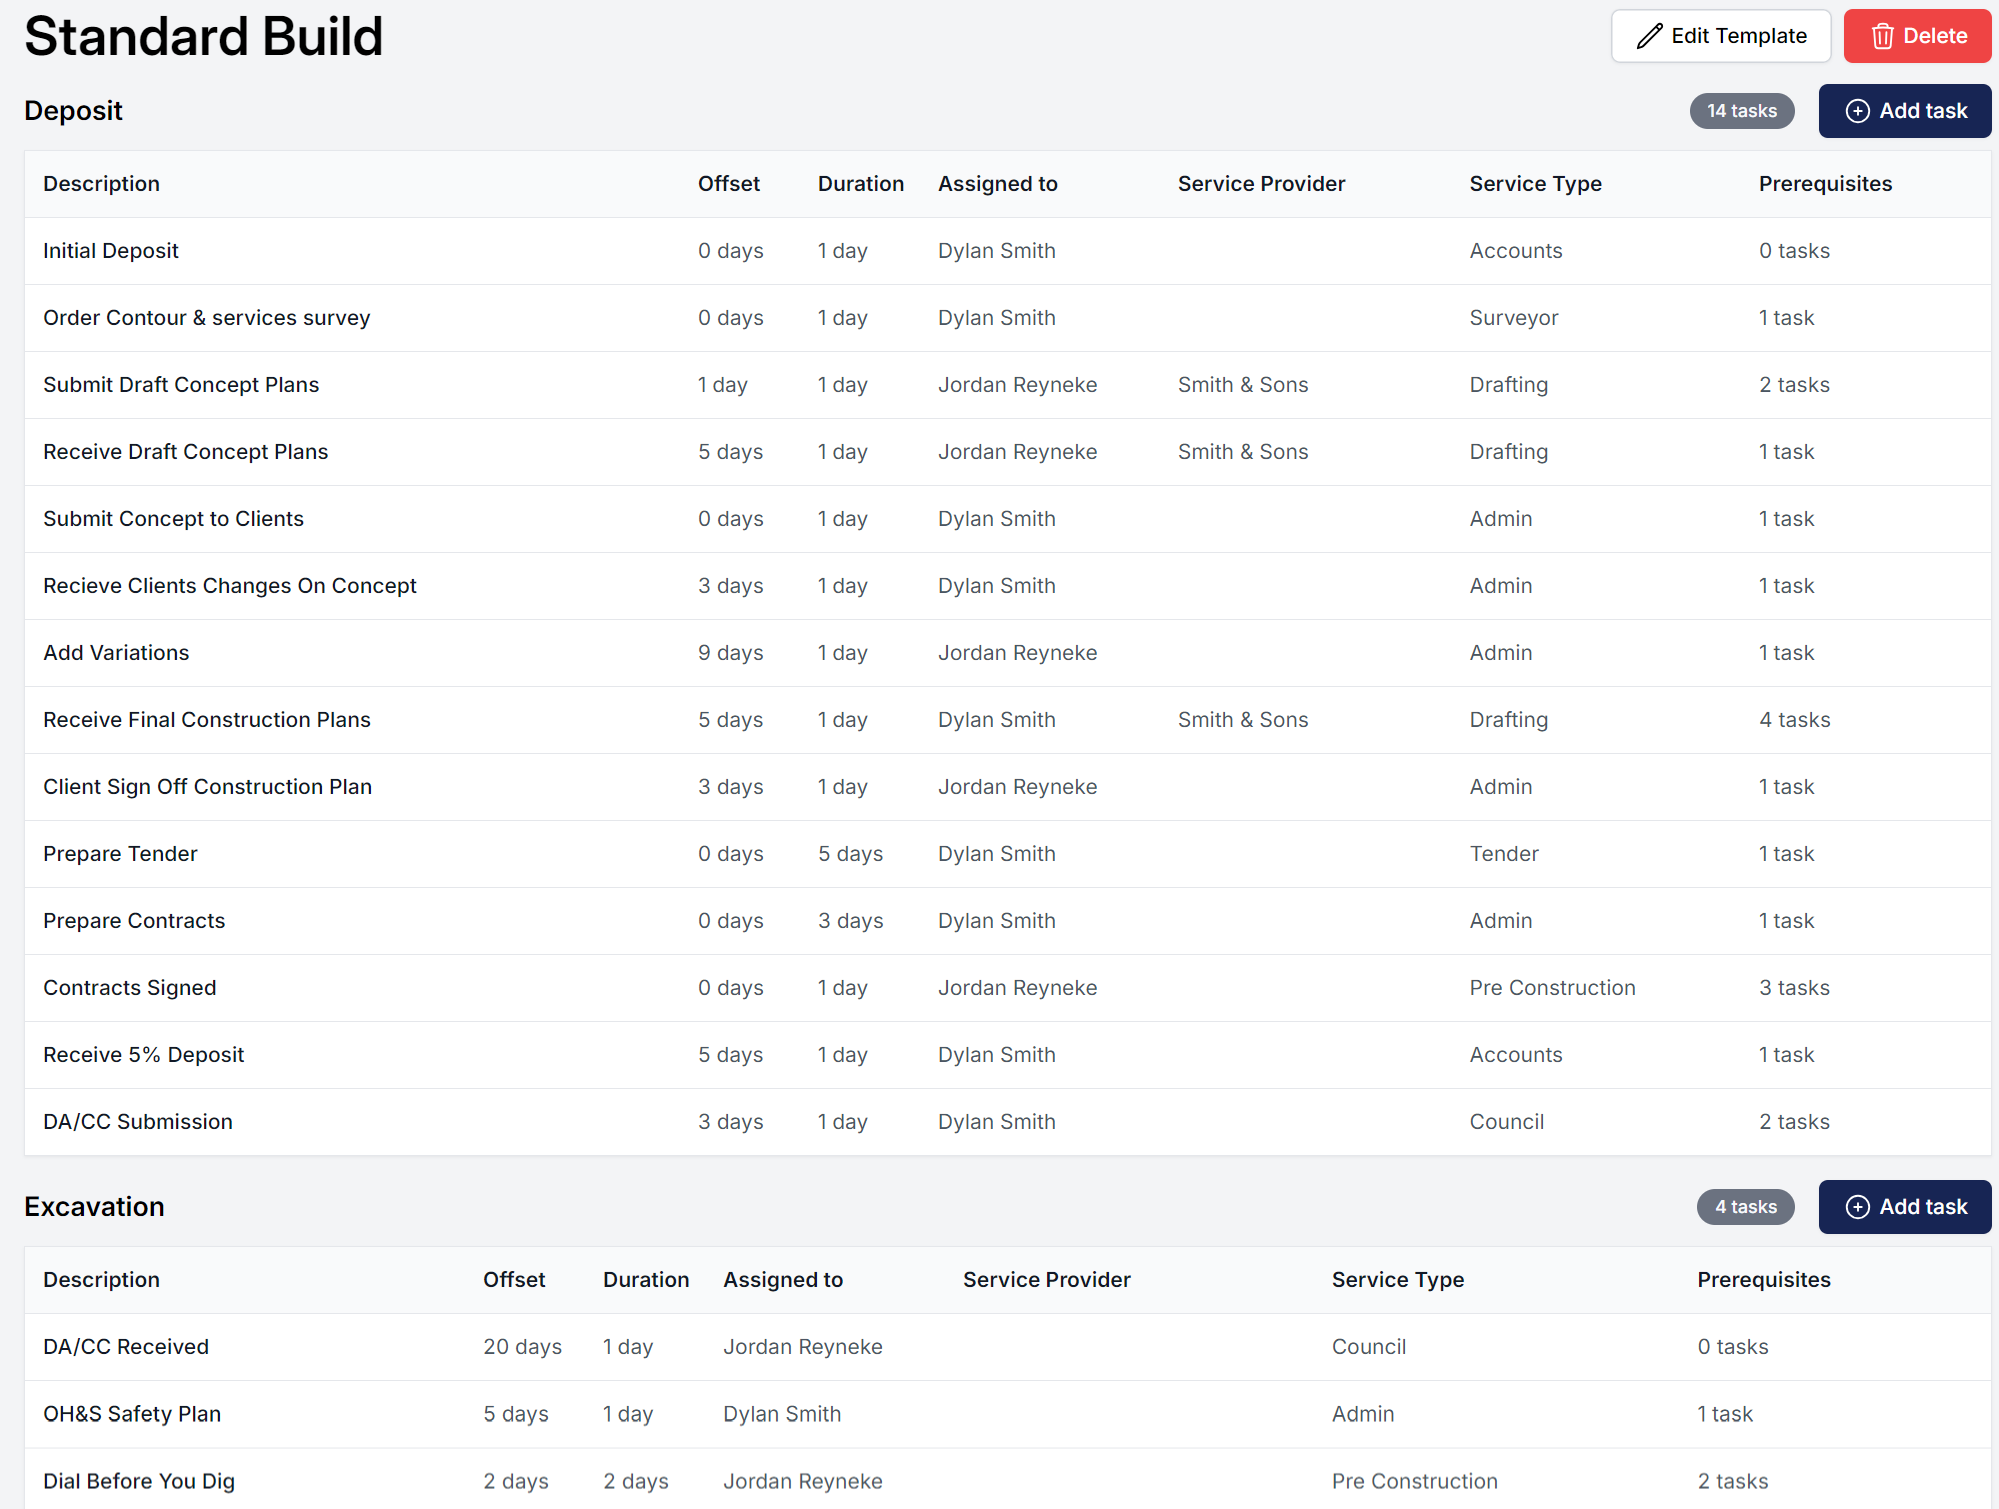1999x1509 pixels.
Task: Add a task to the Deposit section
Action: coord(1904,110)
